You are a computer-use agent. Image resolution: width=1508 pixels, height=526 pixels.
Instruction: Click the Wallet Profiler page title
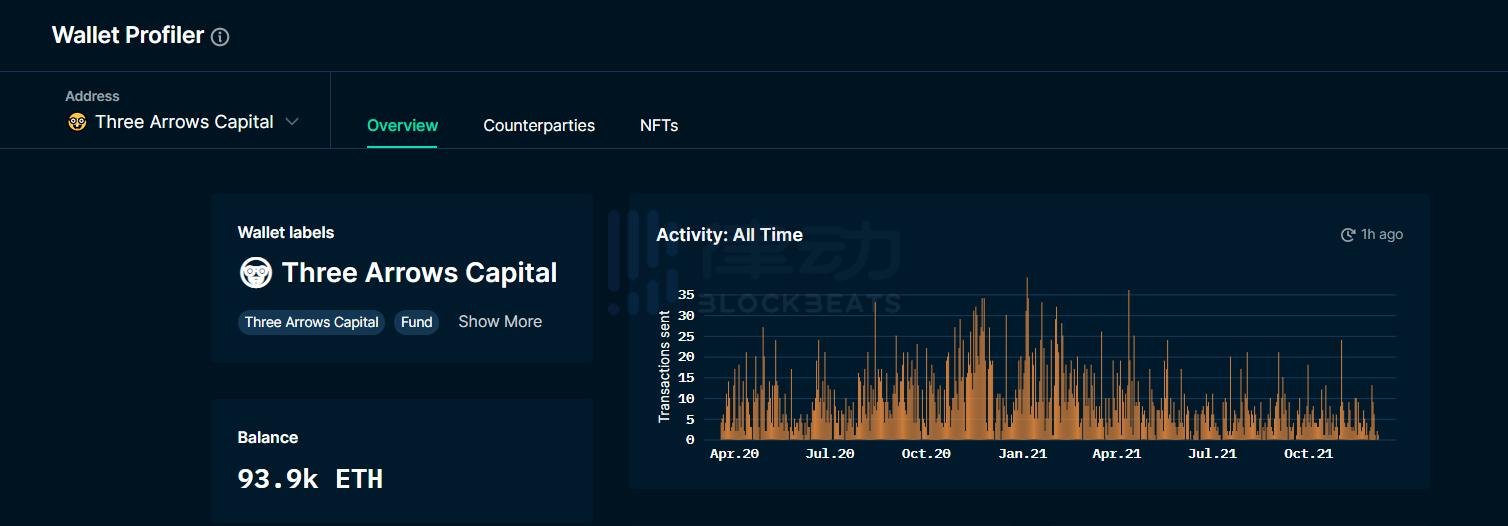click(128, 35)
